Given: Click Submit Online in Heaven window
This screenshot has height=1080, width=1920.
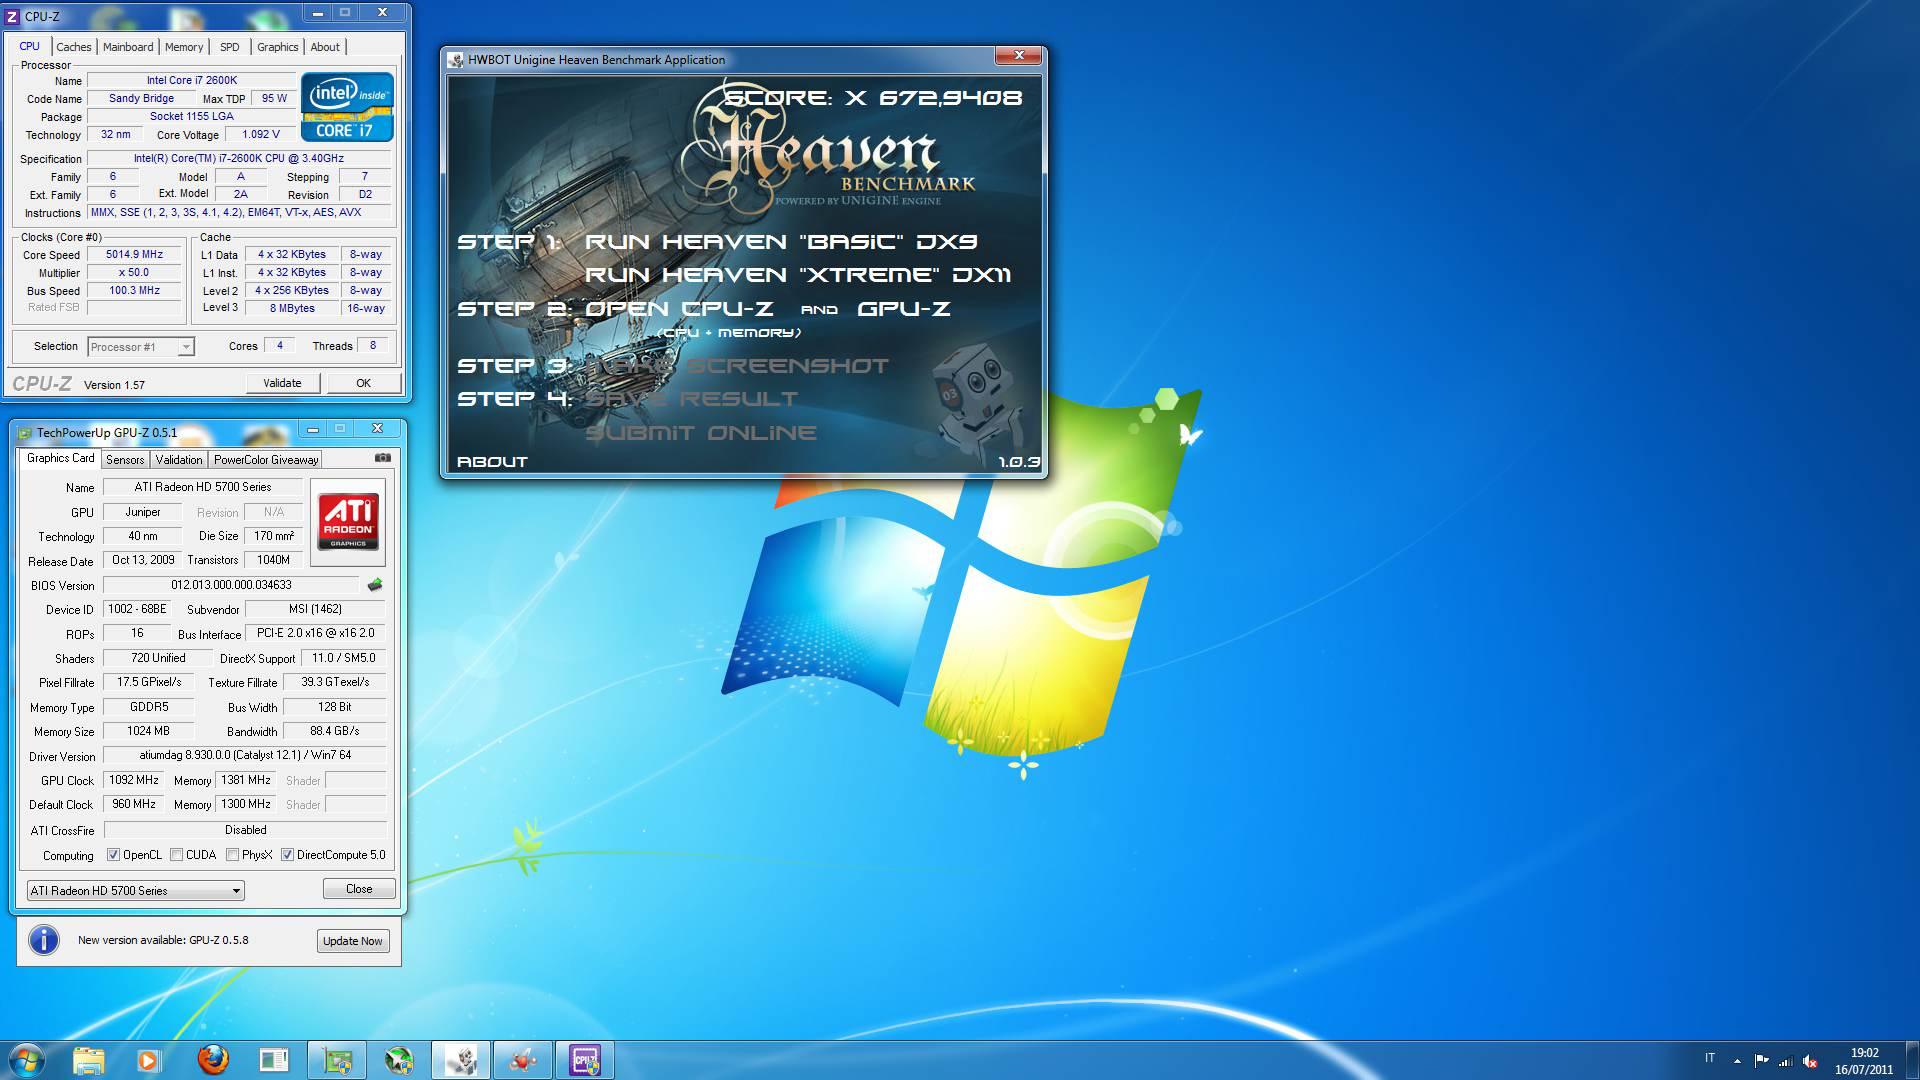Looking at the screenshot, I should (701, 433).
